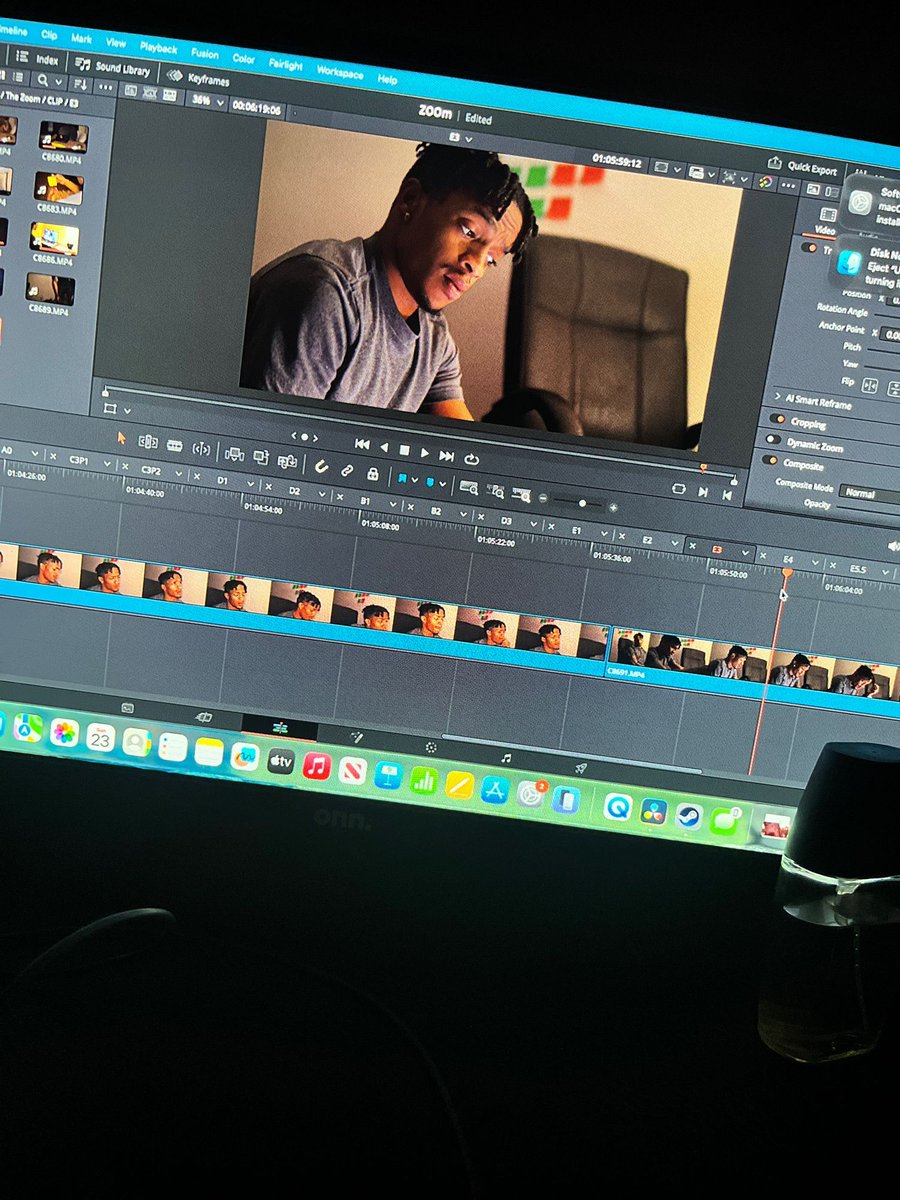Open the Workspace menu
The image size is (900, 1200).
(340, 73)
